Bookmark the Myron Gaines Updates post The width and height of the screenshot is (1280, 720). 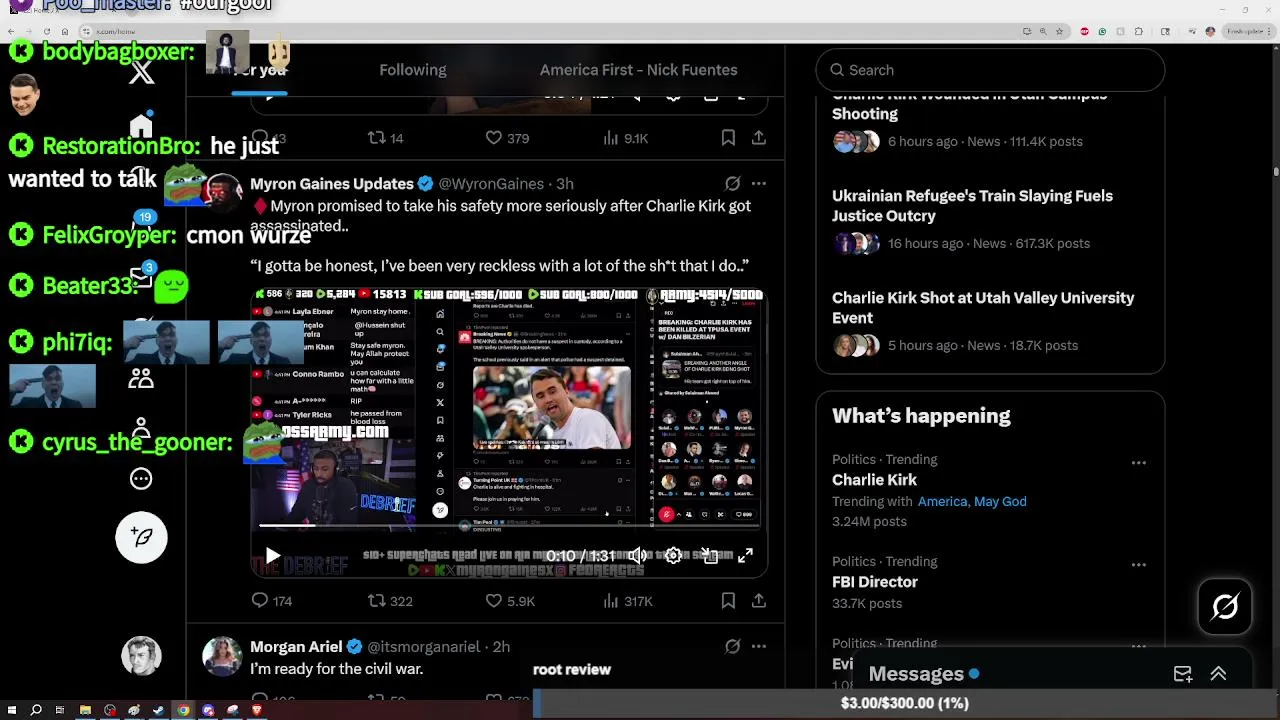[x=728, y=601]
